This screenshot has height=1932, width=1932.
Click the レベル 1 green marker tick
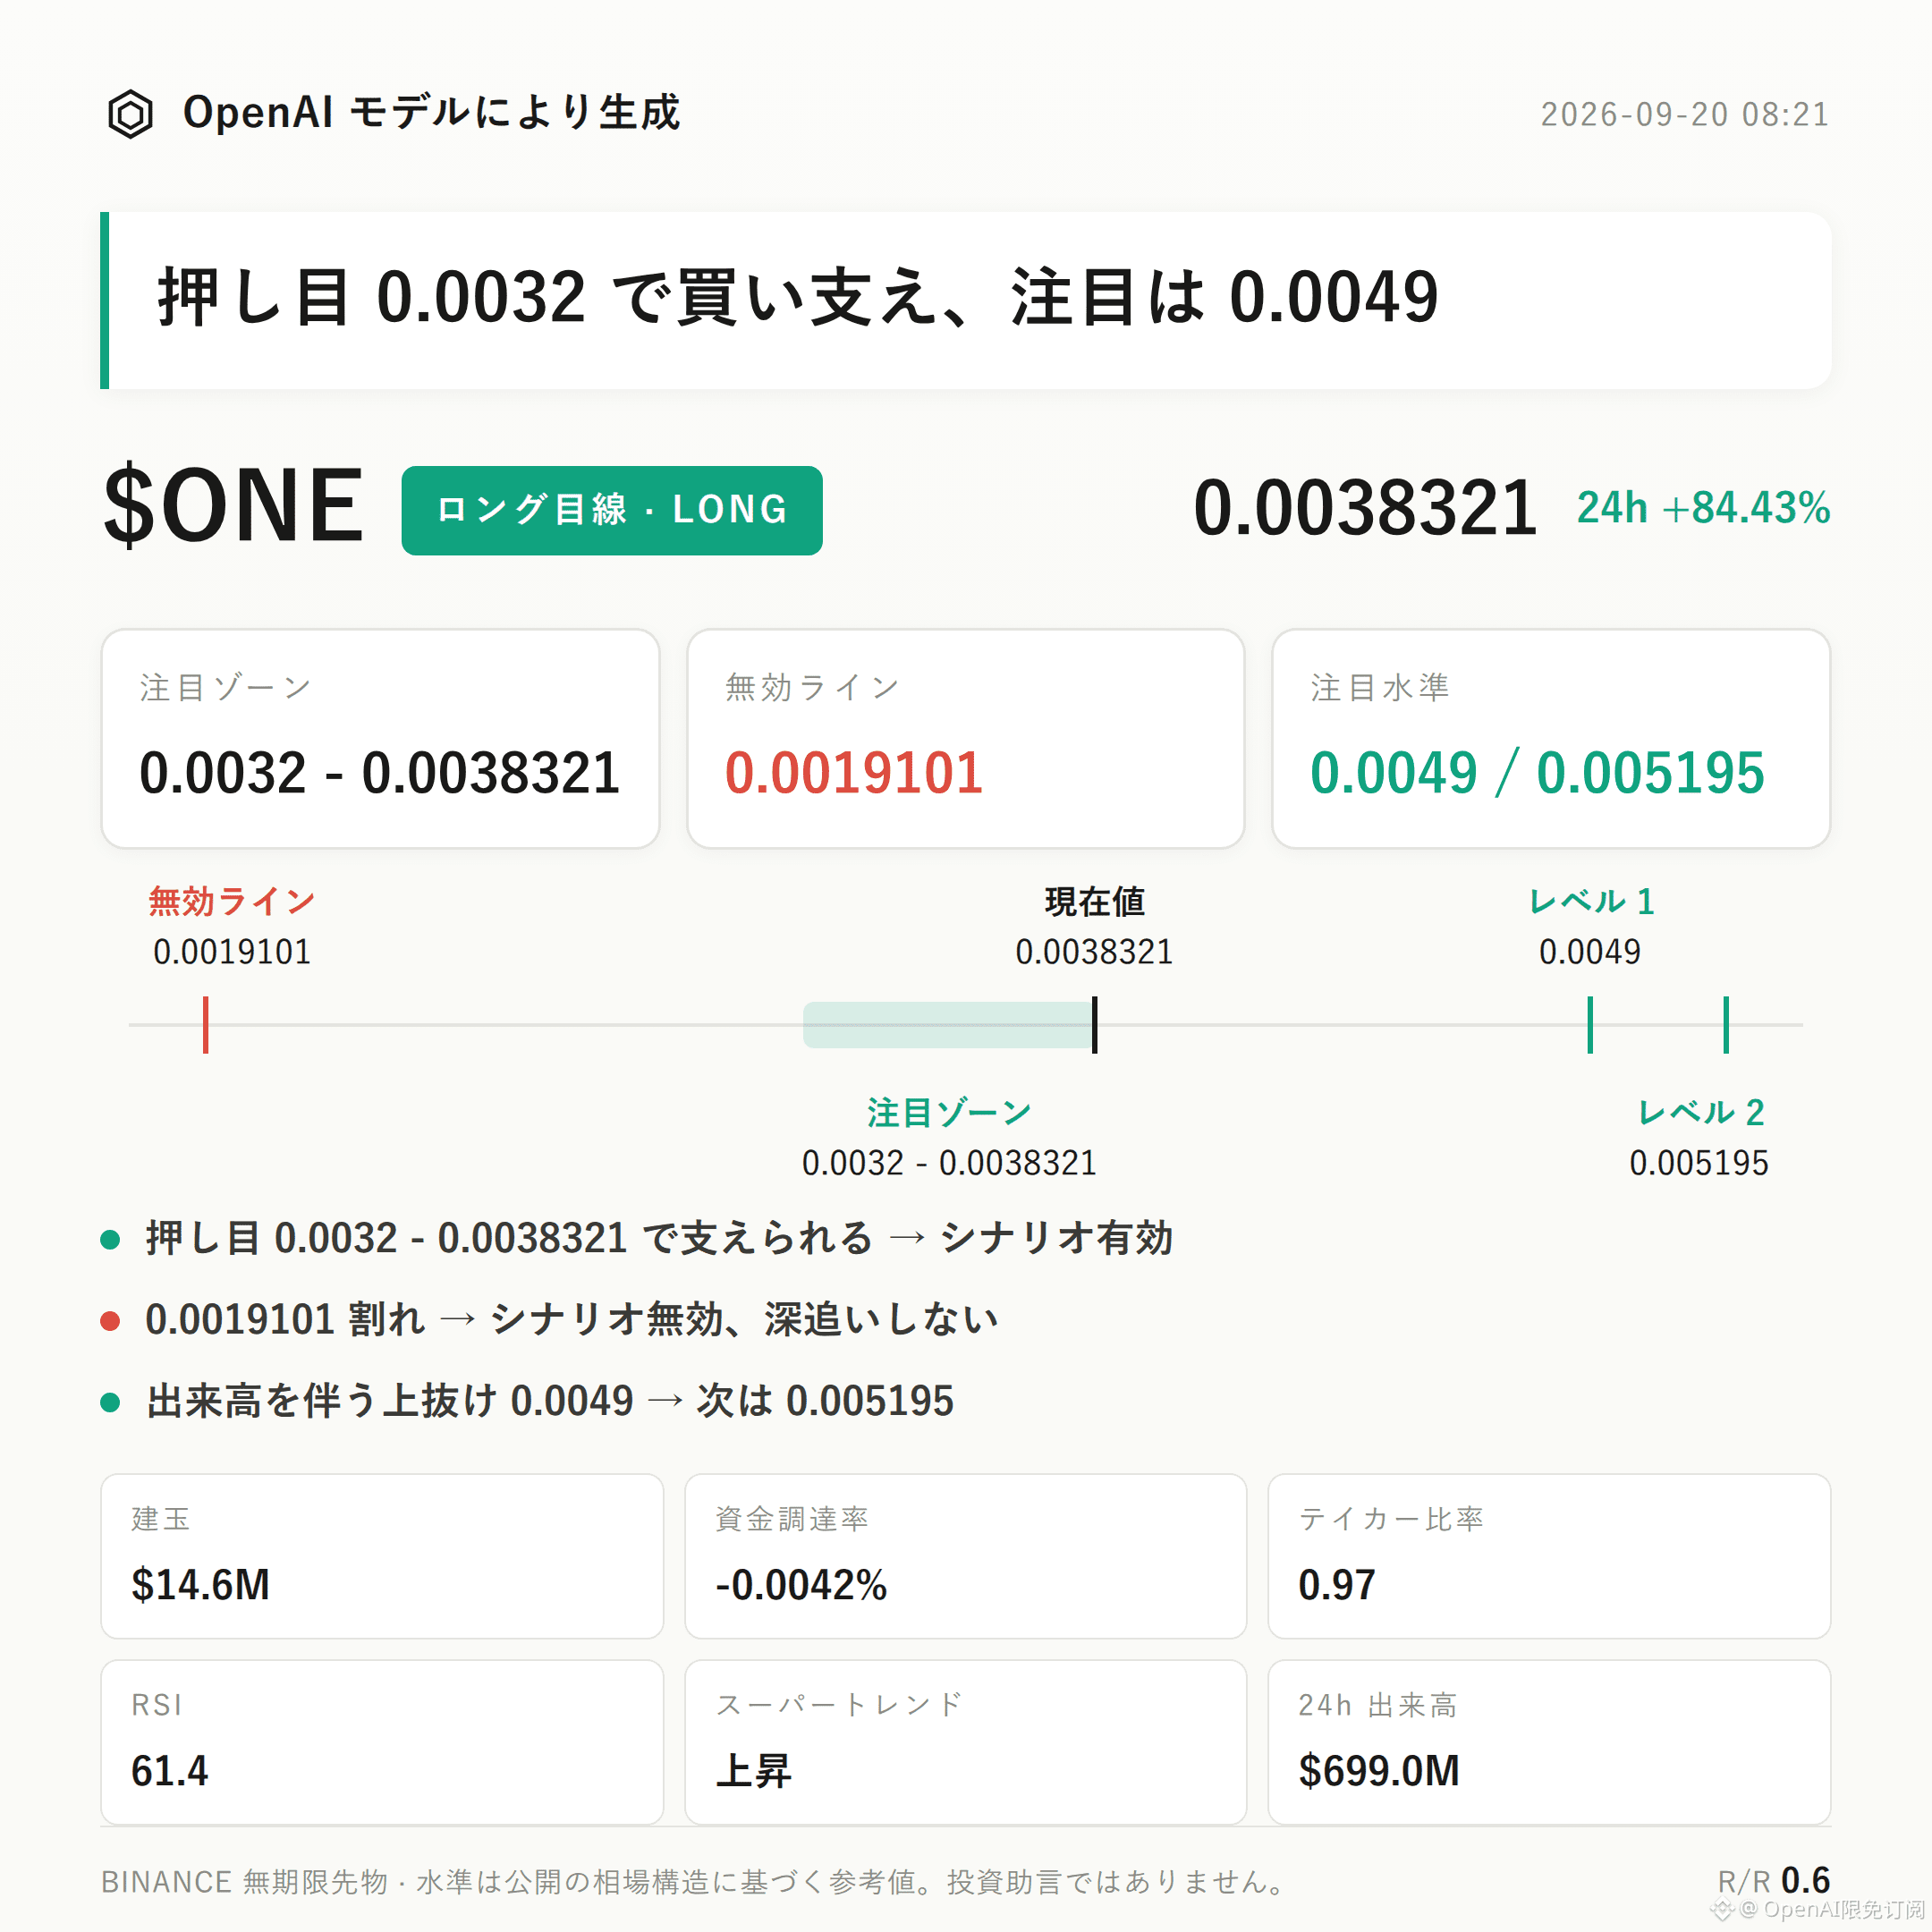coord(1590,1025)
